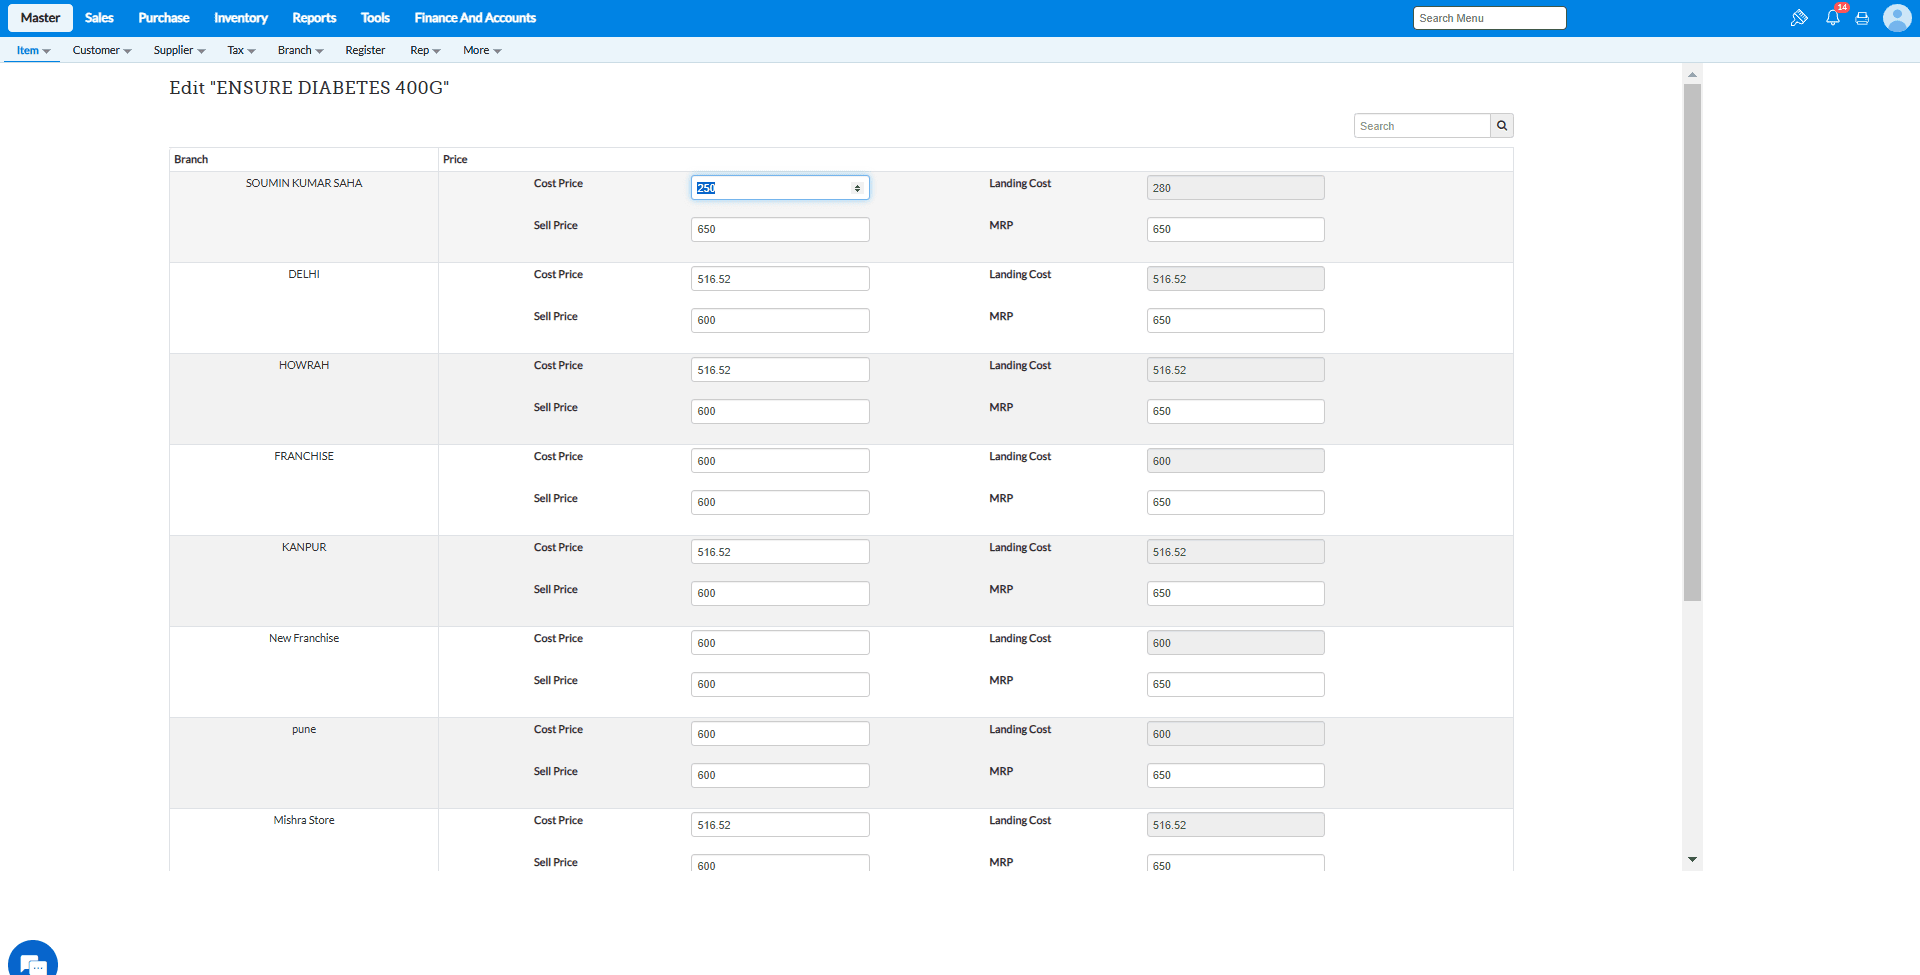This screenshot has height=975, width=1920.
Task: Focus MRP field for SOUMIN KUMAR SAHA
Action: pos(1235,229)
